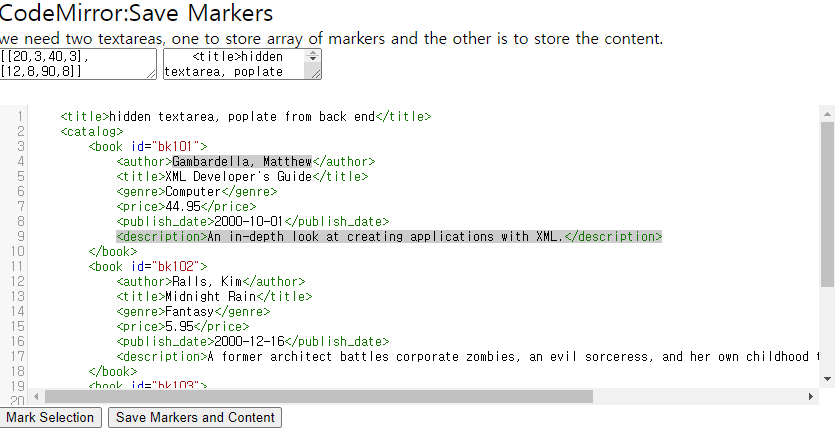835x432 pixels.
Task: Click resize grip of markers textarea
Action: (x=152, y=75)
